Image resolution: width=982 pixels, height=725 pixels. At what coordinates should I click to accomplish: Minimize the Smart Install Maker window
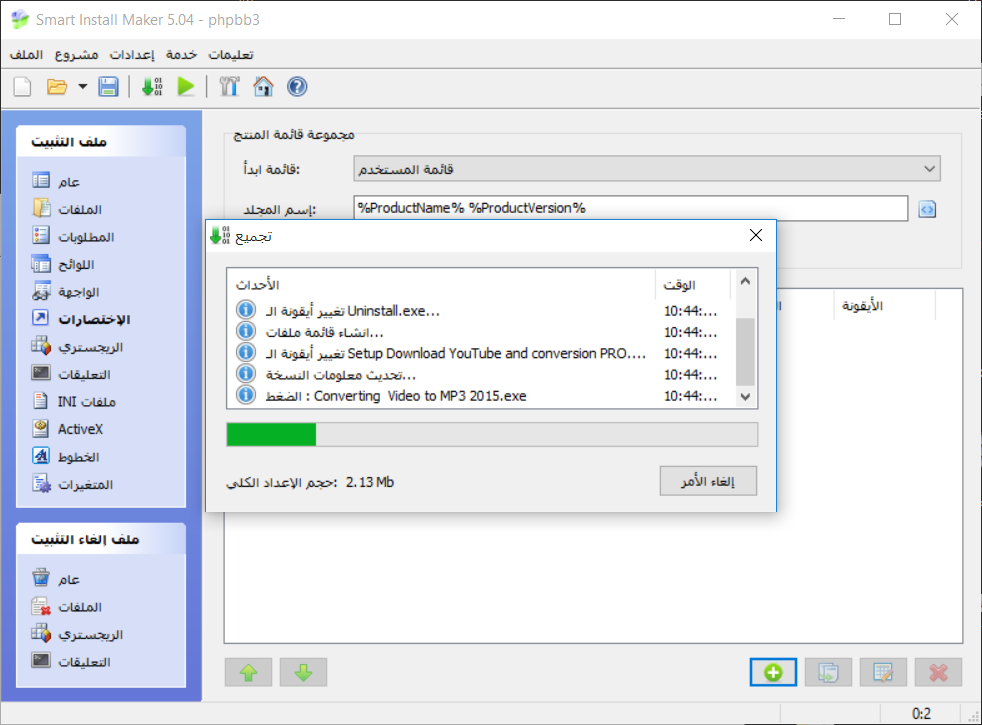(839, 19)
